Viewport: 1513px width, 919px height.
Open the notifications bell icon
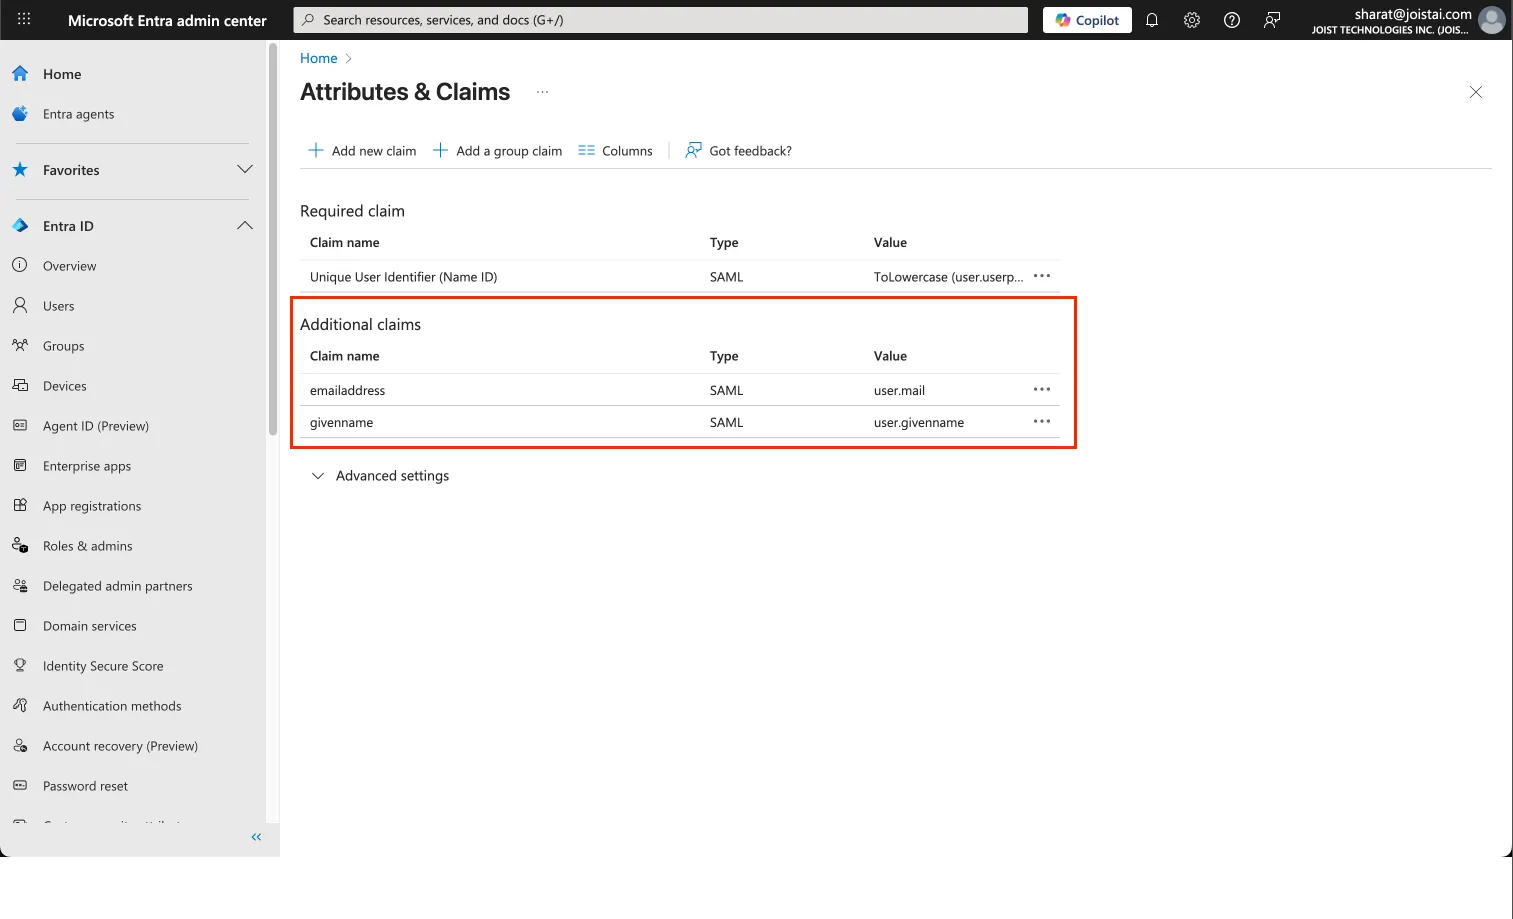[x=1152, y=20]
